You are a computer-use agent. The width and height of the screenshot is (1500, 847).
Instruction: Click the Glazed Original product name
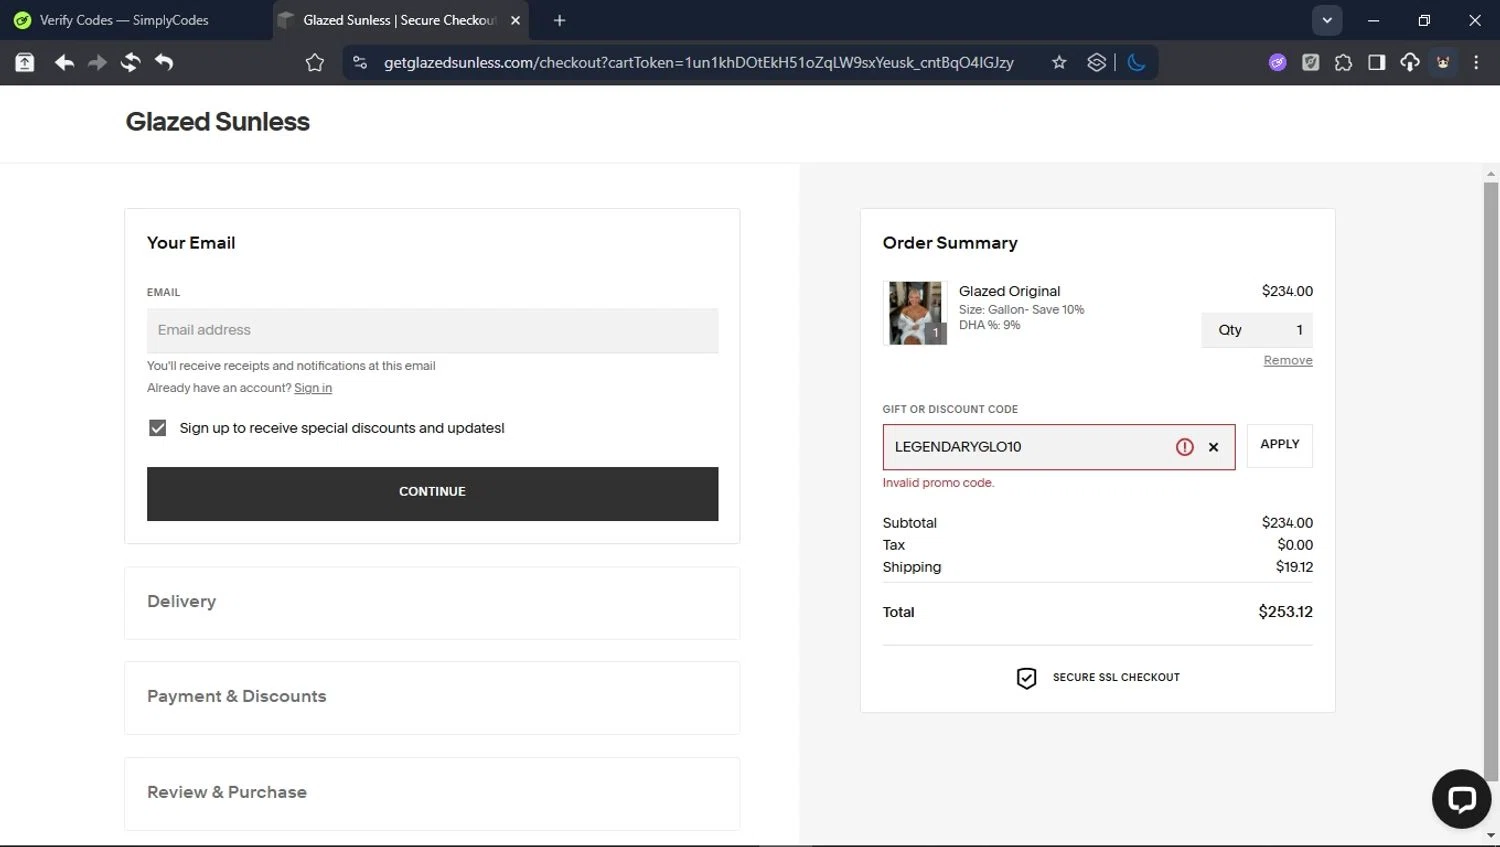point(1009,291)
